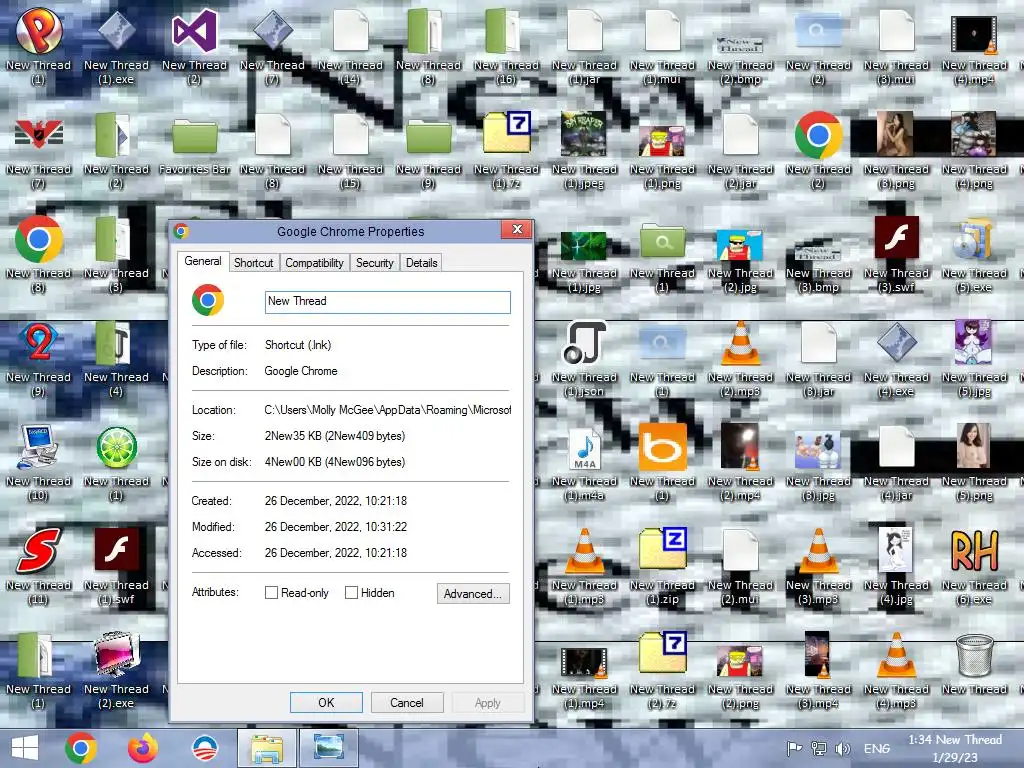The image size is (1024, 768).
Task: Click the Location path value
Action: click(387, 410)
